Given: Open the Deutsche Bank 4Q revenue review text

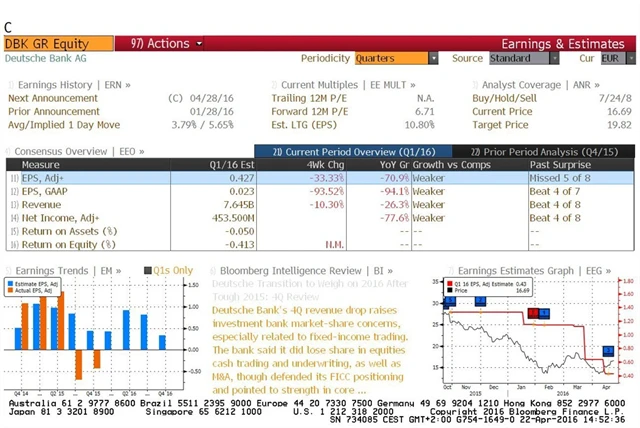Looking at the screenshot, I should pyautogui.click(x=310, y=350).
